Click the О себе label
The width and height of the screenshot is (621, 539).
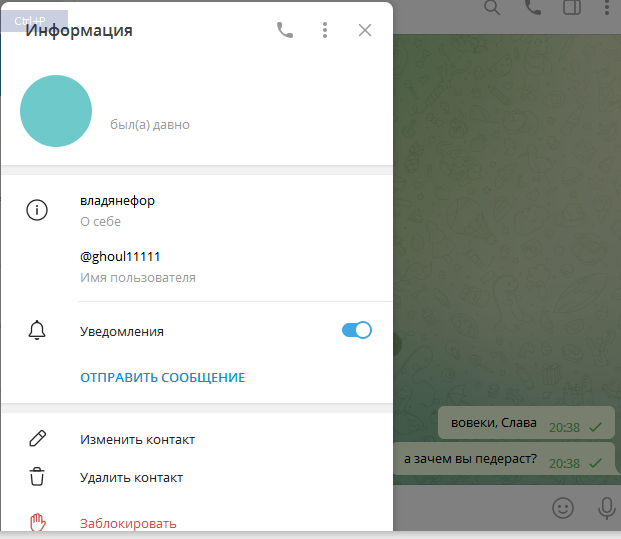[x=100, y=221]
